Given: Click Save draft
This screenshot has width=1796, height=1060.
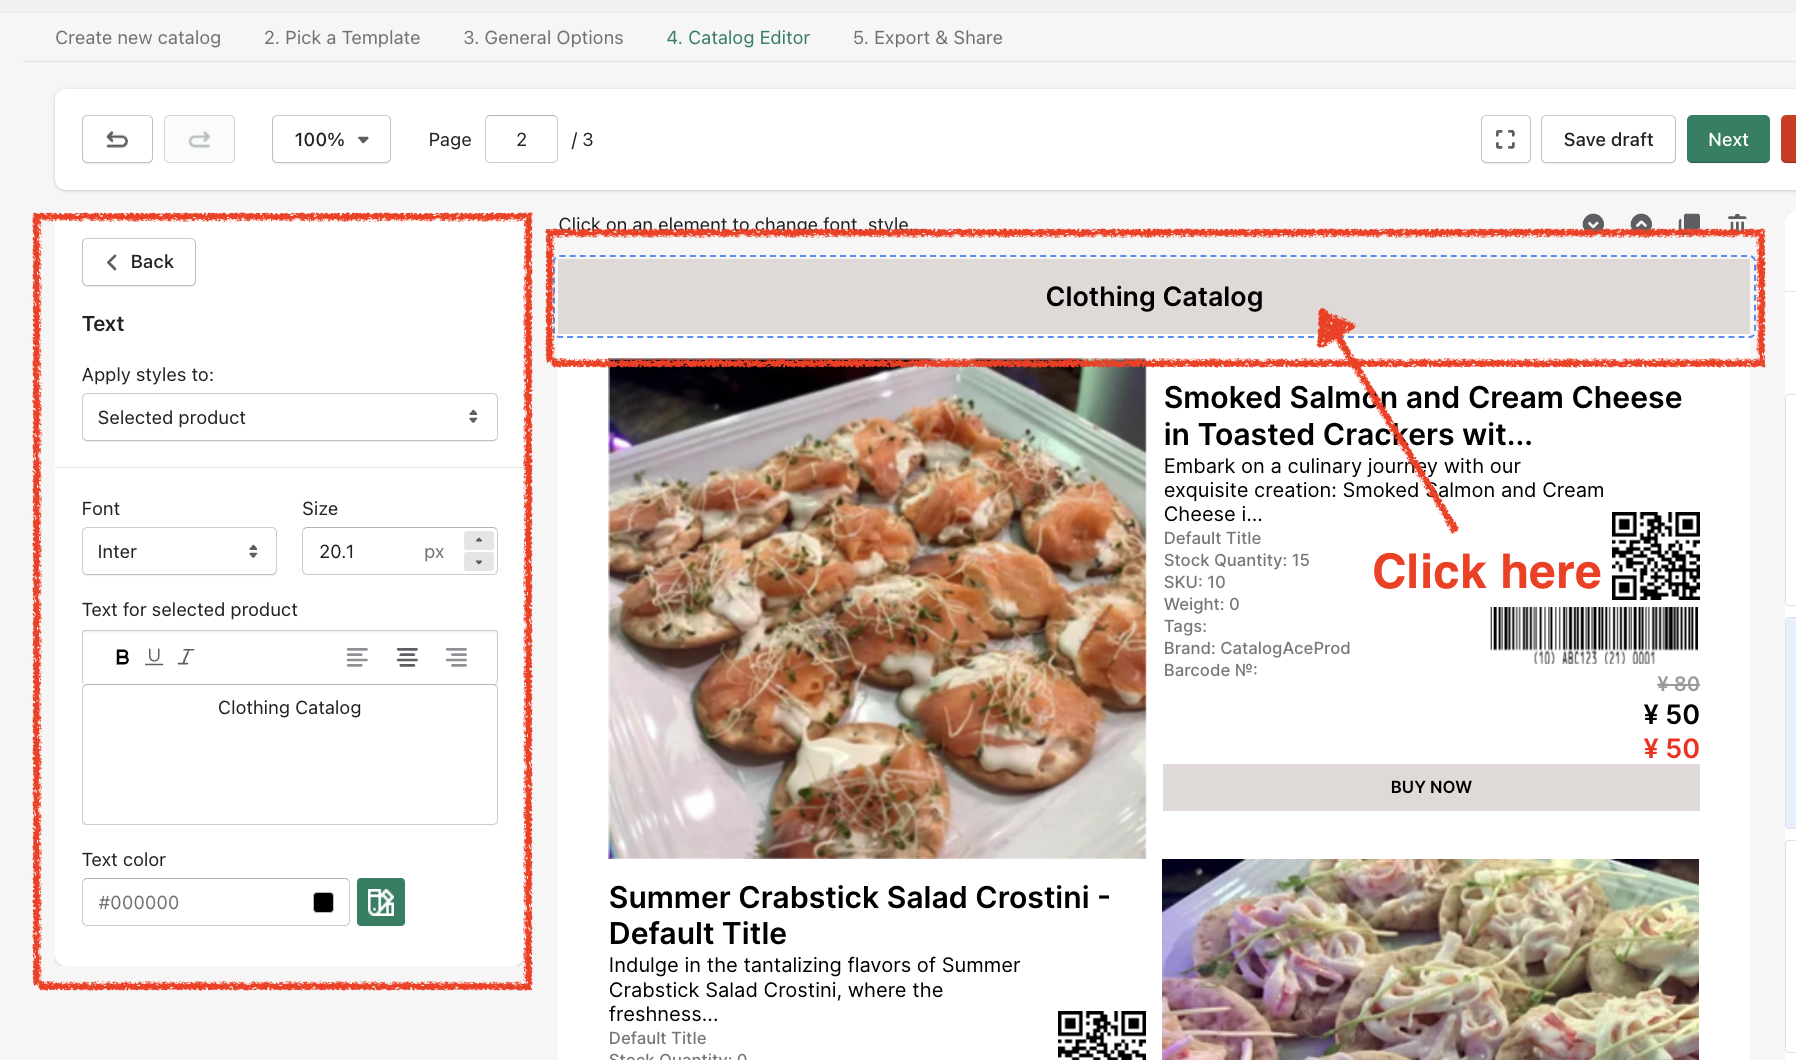Looking at the screenshot, I should (x=1608, y=139).
